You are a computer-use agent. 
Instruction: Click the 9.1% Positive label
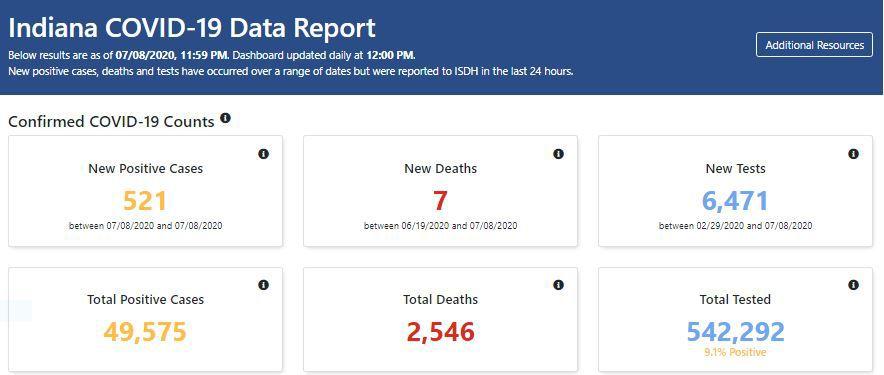pyautogui.click(x=735, y=352)
